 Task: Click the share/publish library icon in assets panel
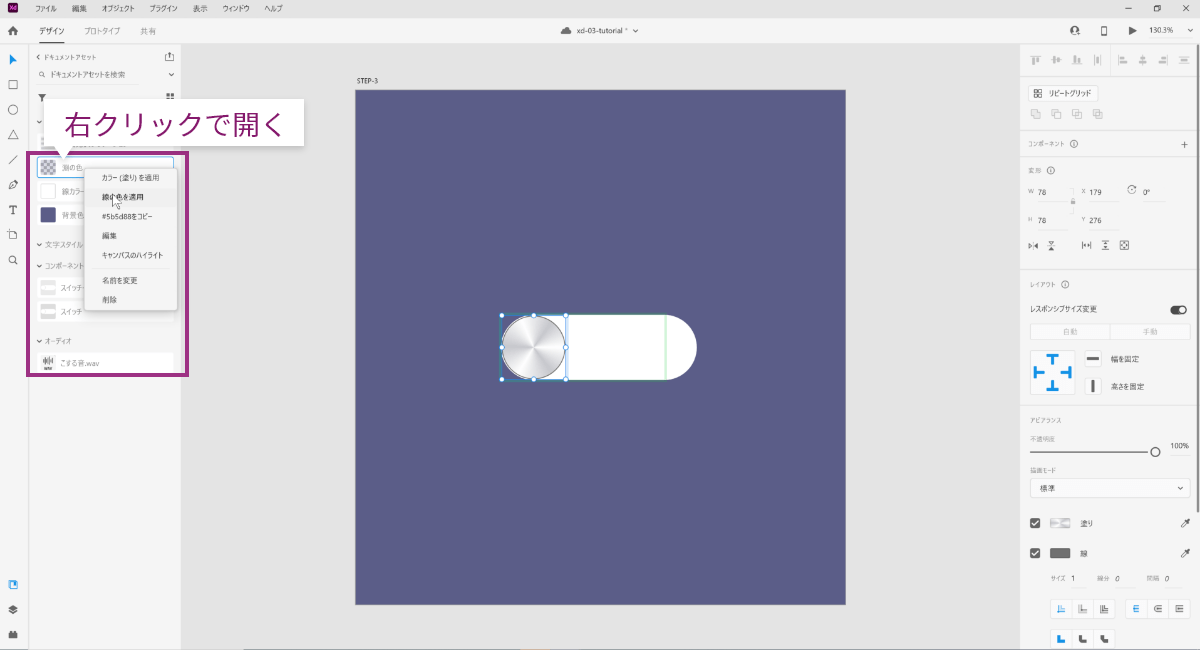(x=169, y=57)
